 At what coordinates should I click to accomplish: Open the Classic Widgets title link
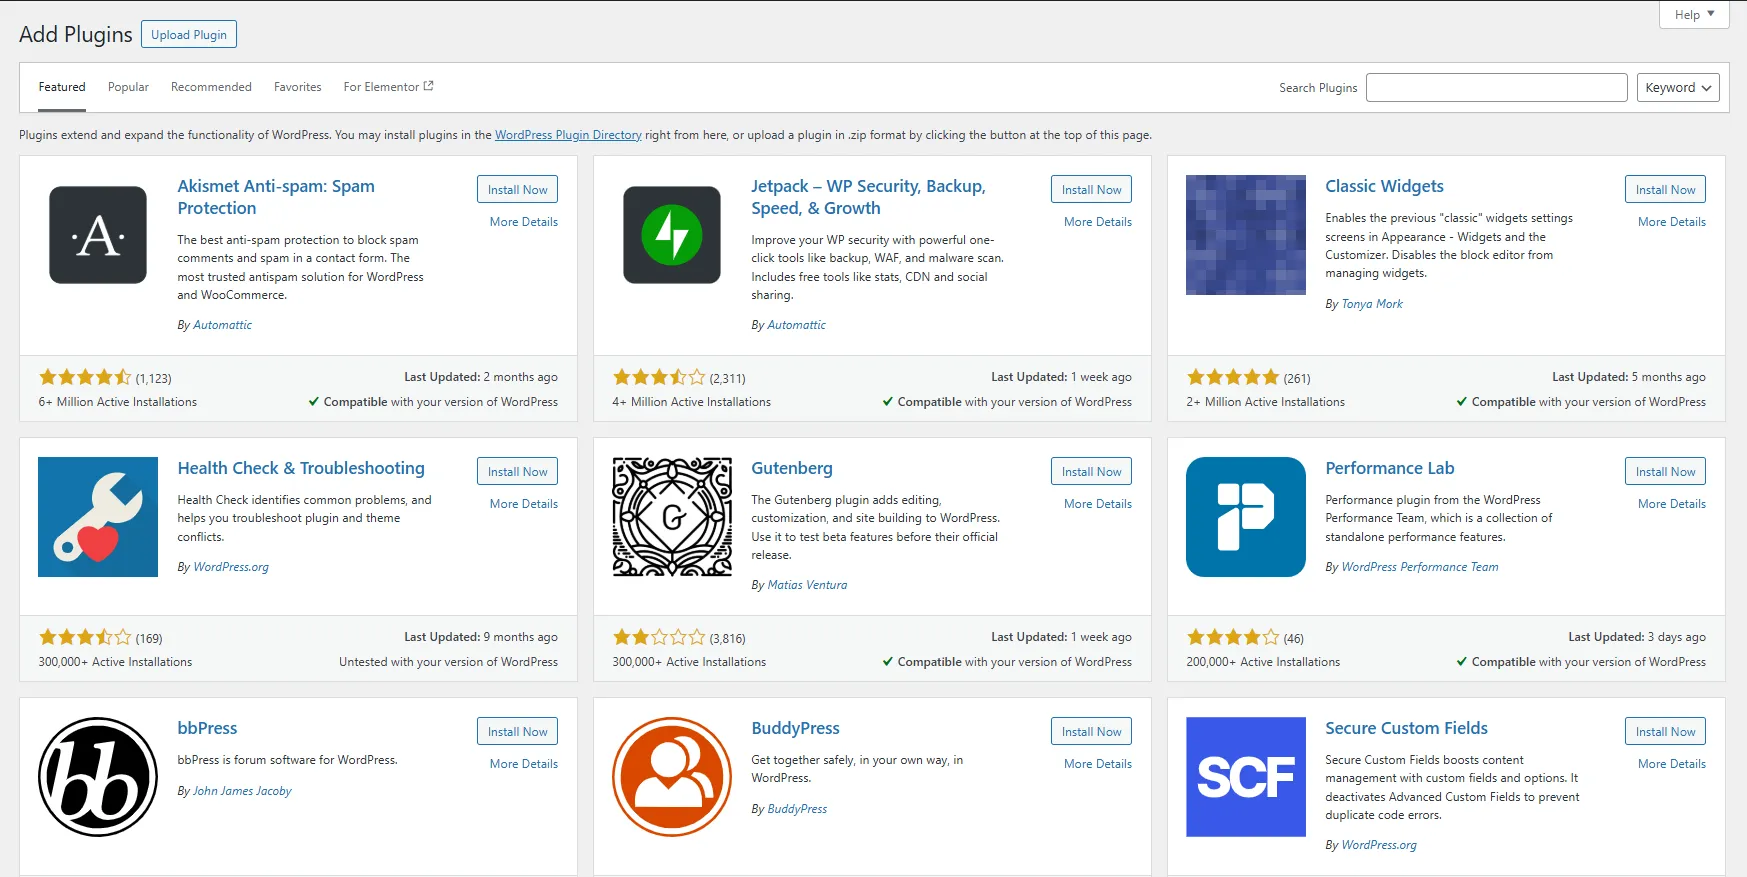[x=1384, y=186]
